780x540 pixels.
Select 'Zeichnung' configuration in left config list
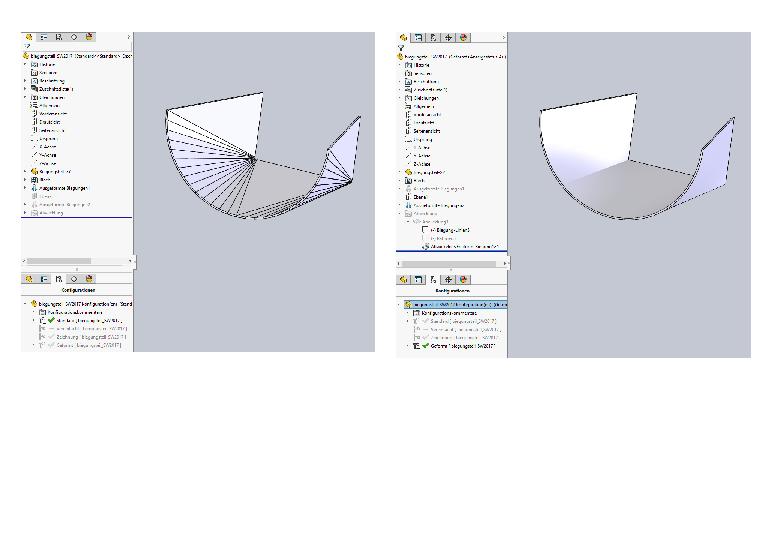click(x=83, y=337)
